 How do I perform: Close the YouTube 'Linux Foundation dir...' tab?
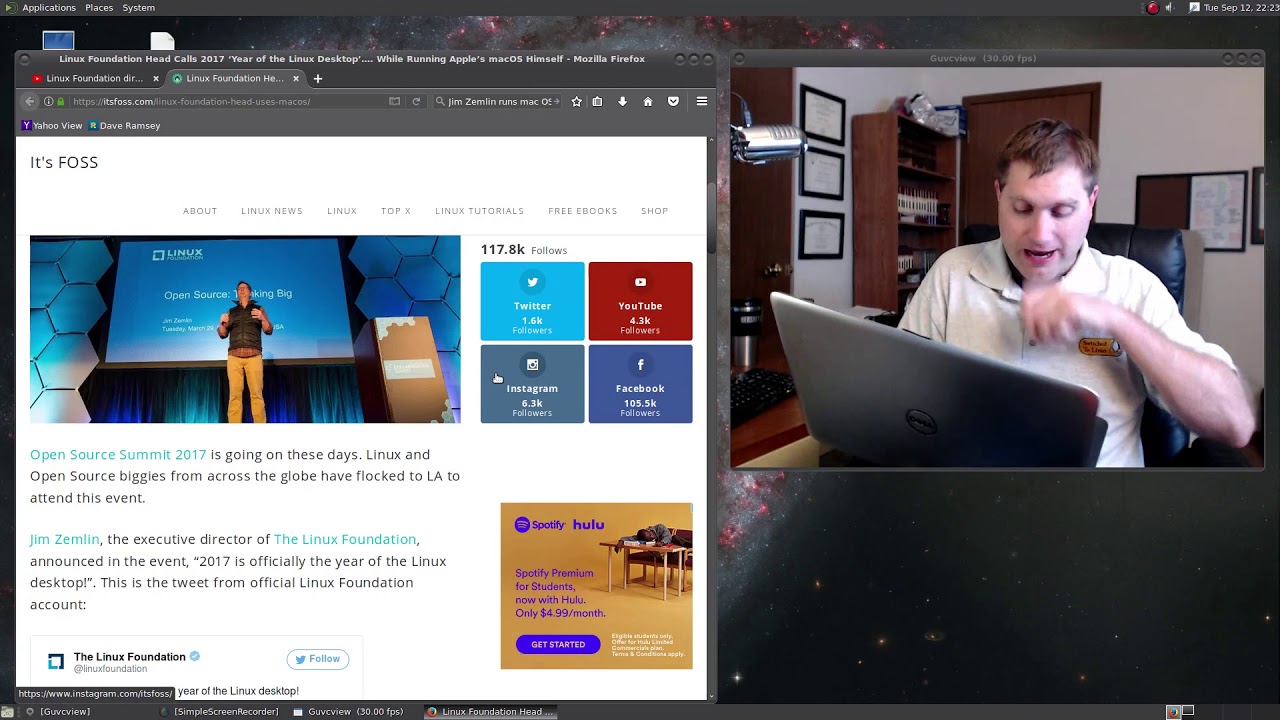[156, 78]
